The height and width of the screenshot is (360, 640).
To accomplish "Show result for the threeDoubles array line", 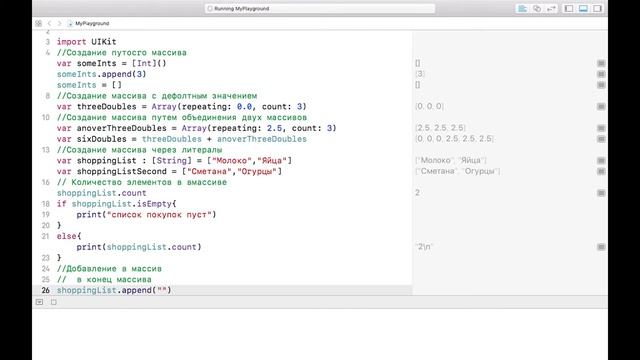I will click(x=601, y=107).
